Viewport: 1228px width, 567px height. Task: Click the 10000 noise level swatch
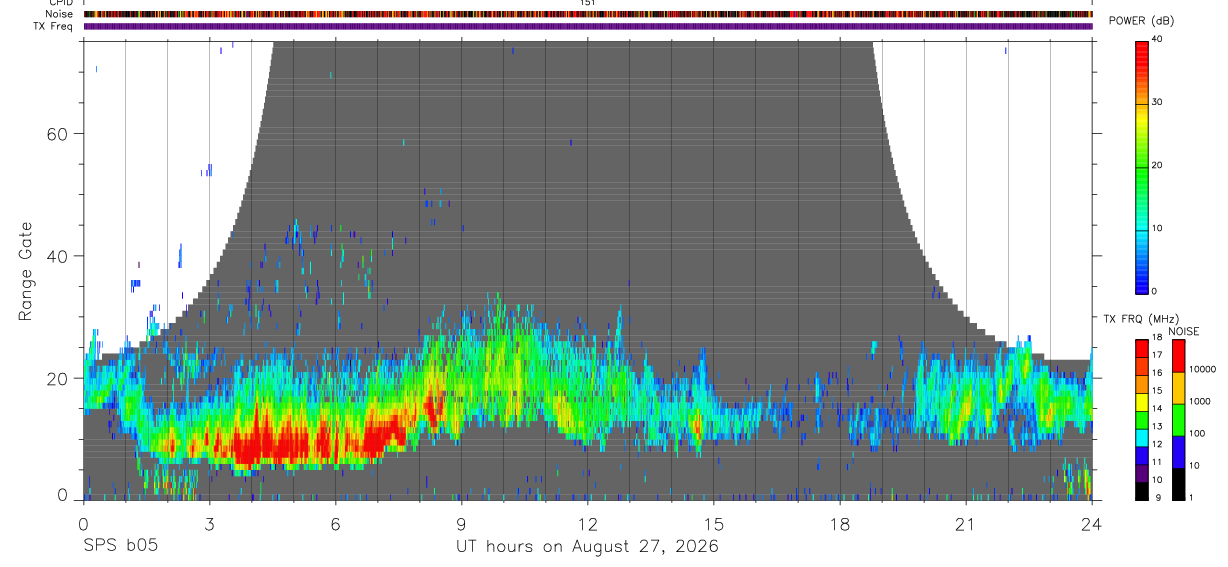[1177, 355]
